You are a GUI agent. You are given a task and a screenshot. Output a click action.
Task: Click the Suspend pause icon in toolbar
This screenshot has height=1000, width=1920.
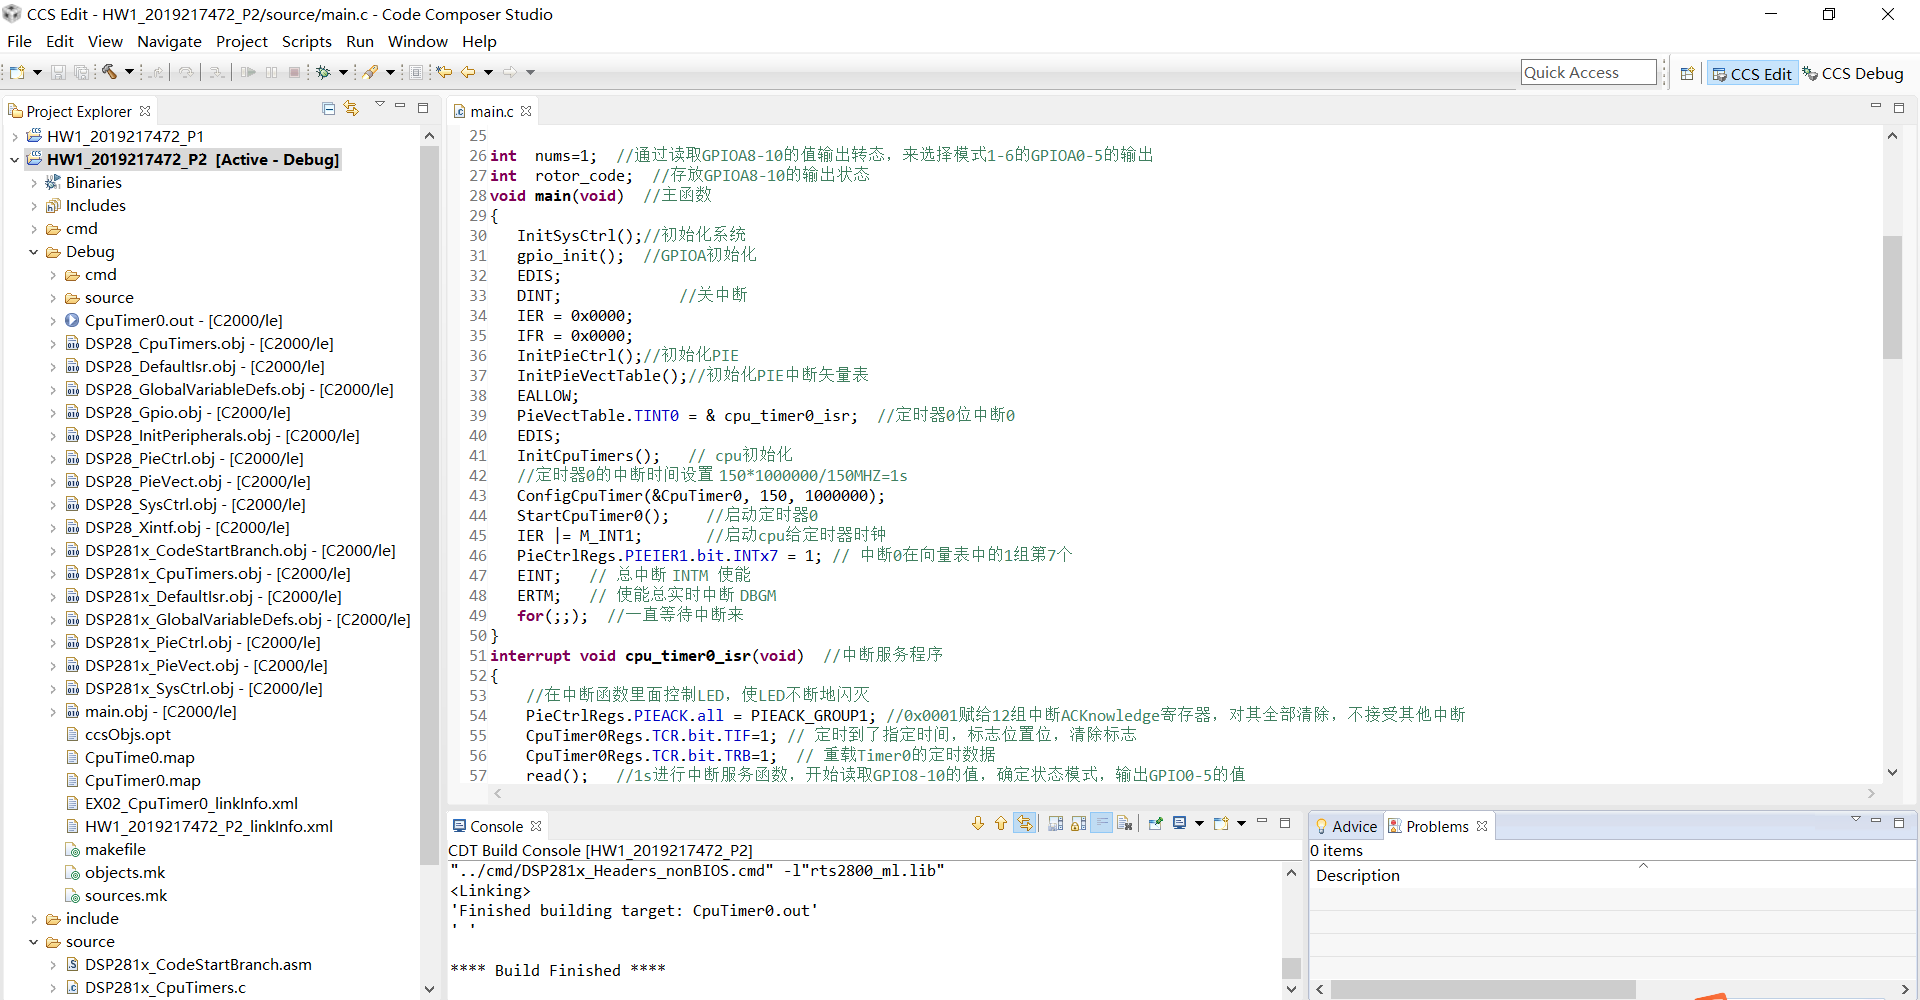tap(272, 72)
